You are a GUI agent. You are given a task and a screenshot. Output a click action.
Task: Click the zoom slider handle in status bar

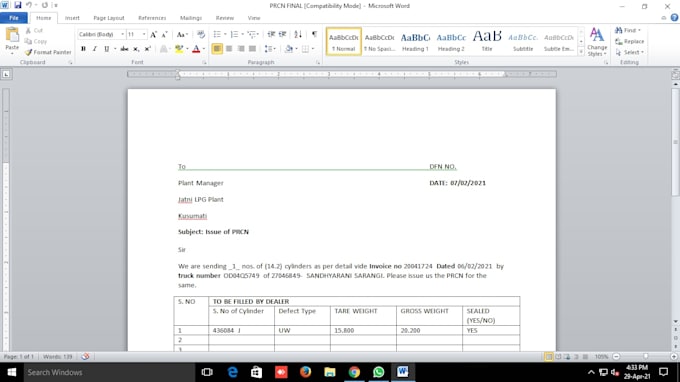pos(646,356)
